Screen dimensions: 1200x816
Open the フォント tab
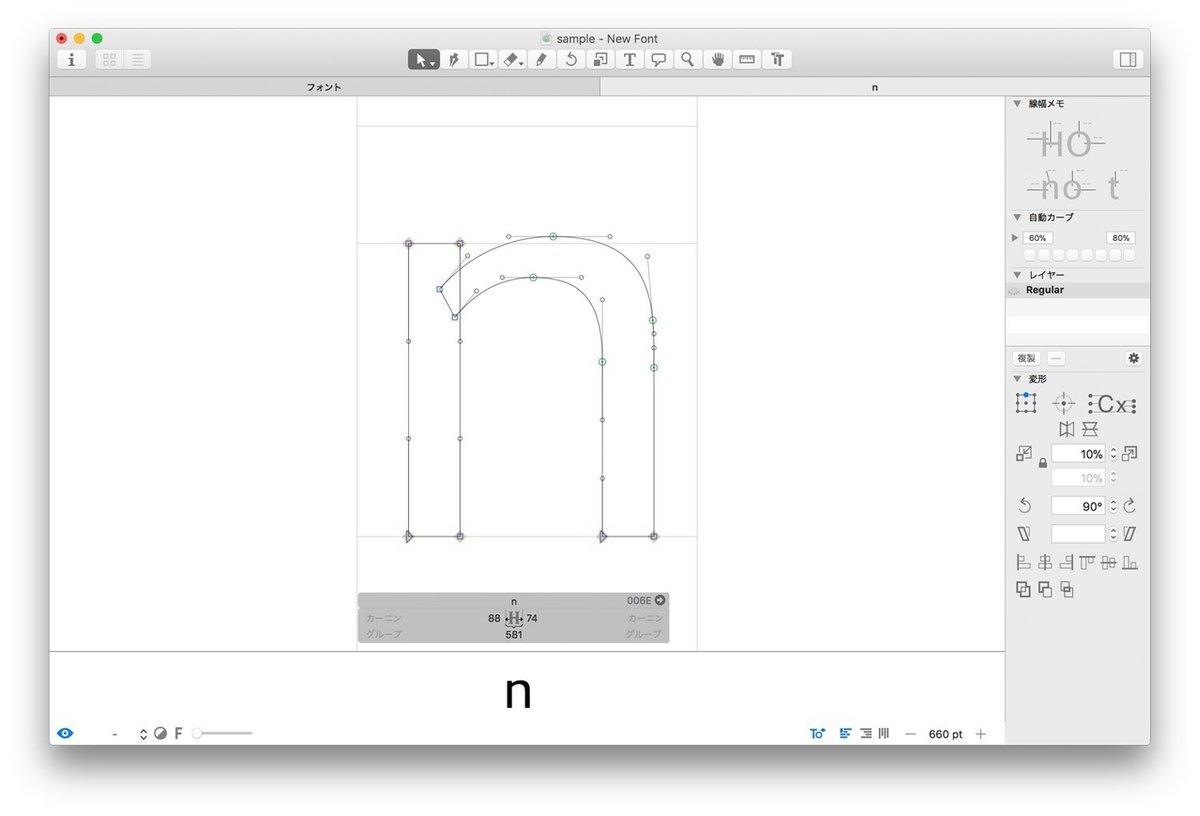click(324, 87)
